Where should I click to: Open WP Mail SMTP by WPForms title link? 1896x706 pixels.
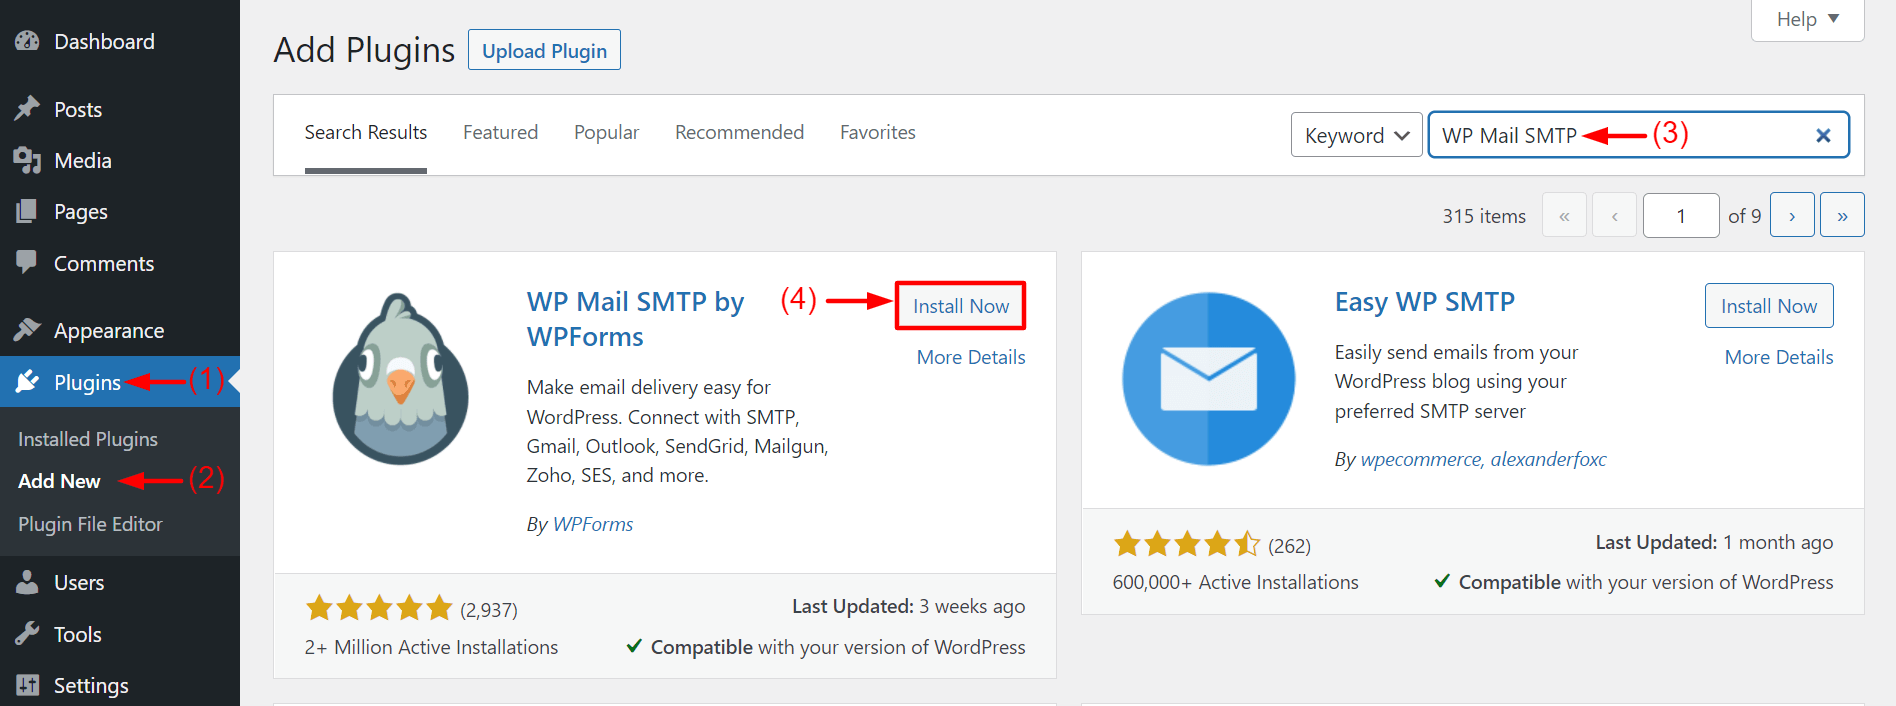pos(636,319)
